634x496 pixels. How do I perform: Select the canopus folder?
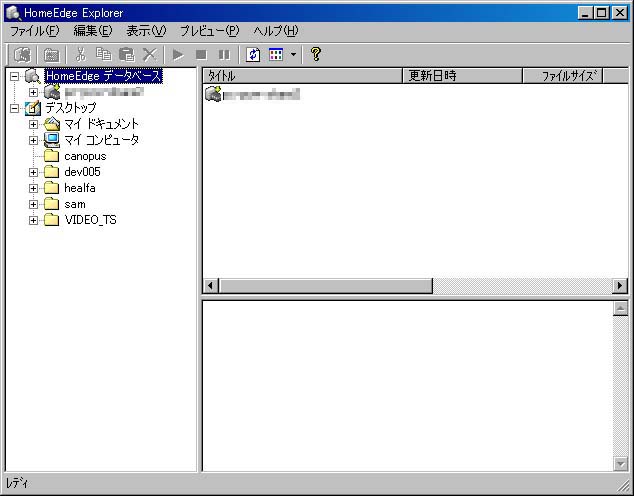(85, 156)
